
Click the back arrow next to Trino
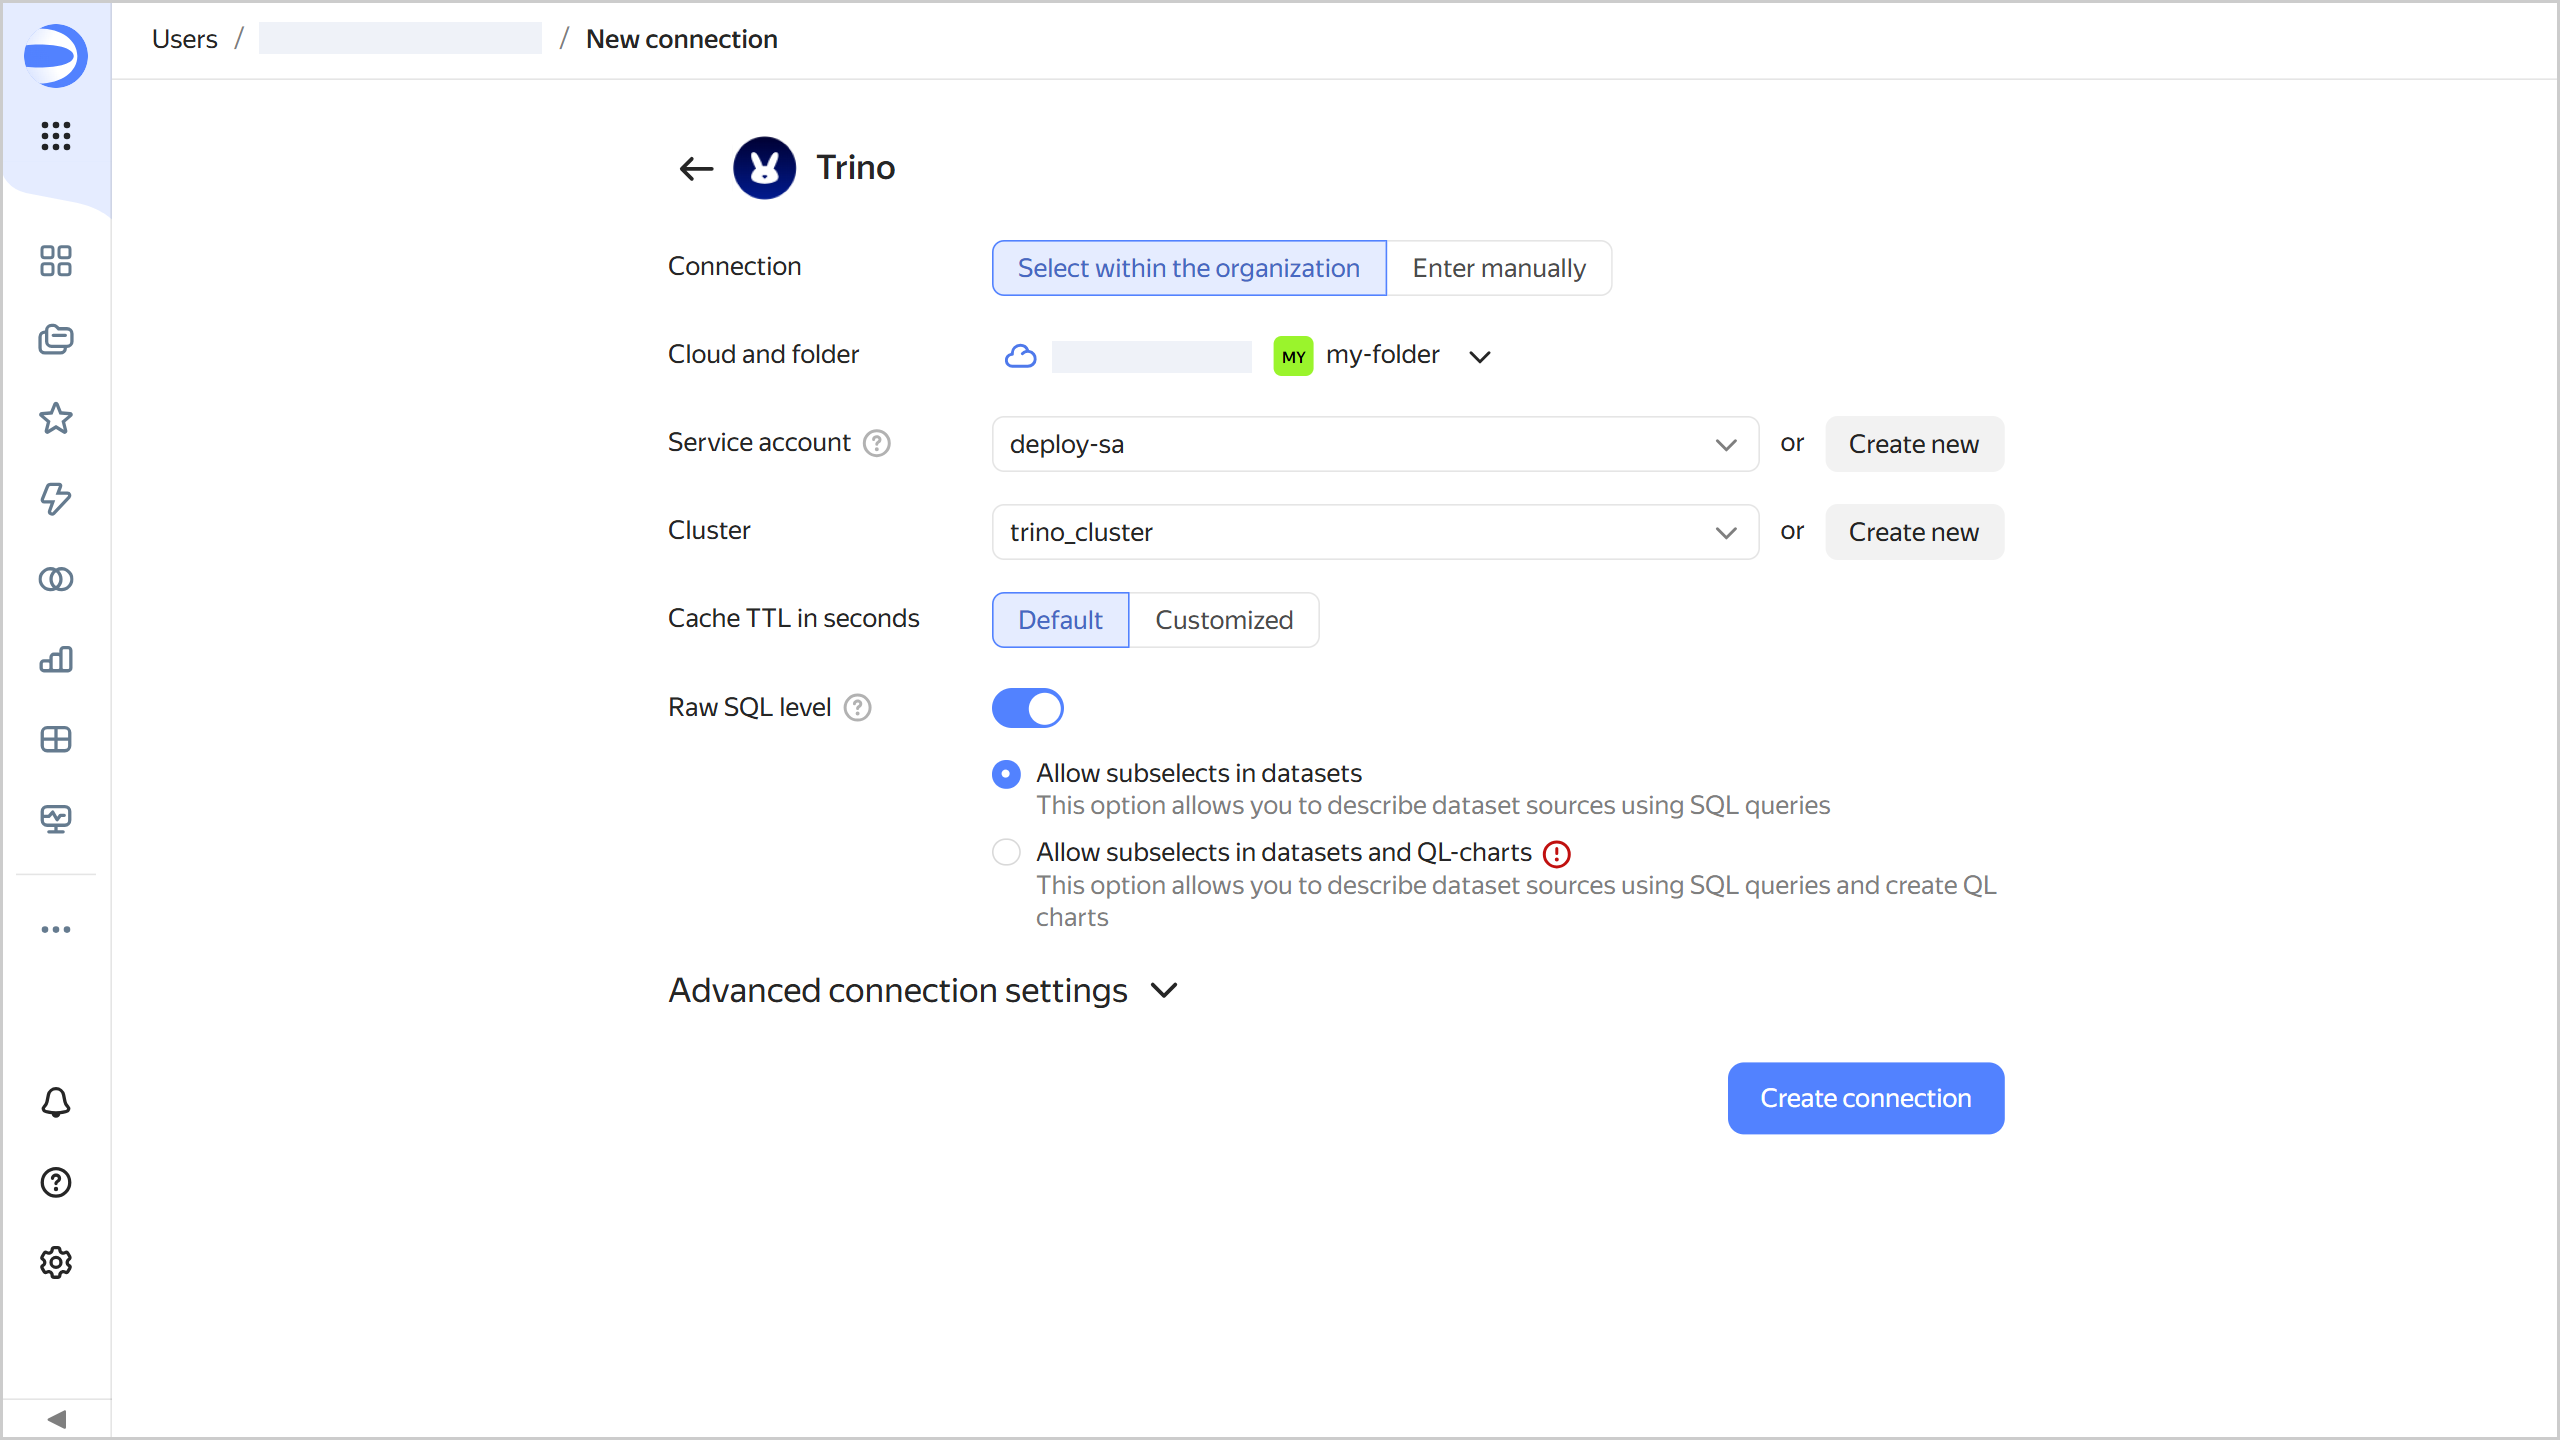pyautogui.click(x=696, y=168)
